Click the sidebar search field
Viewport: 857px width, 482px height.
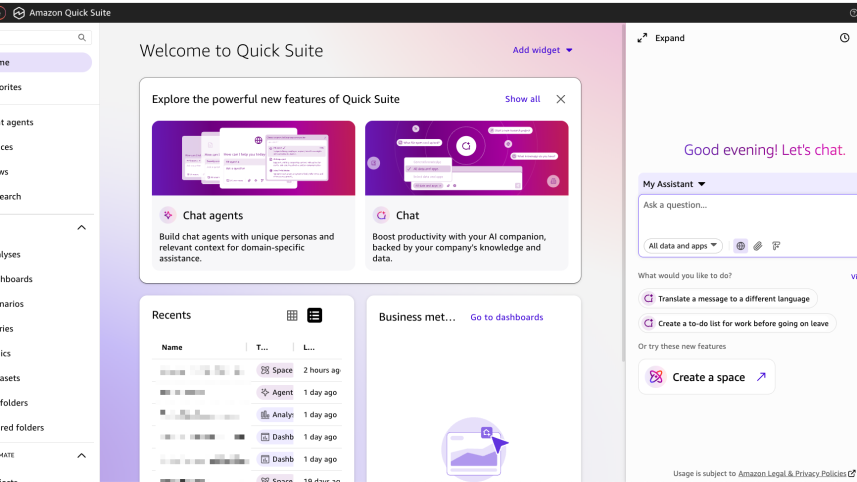point(45,38)
